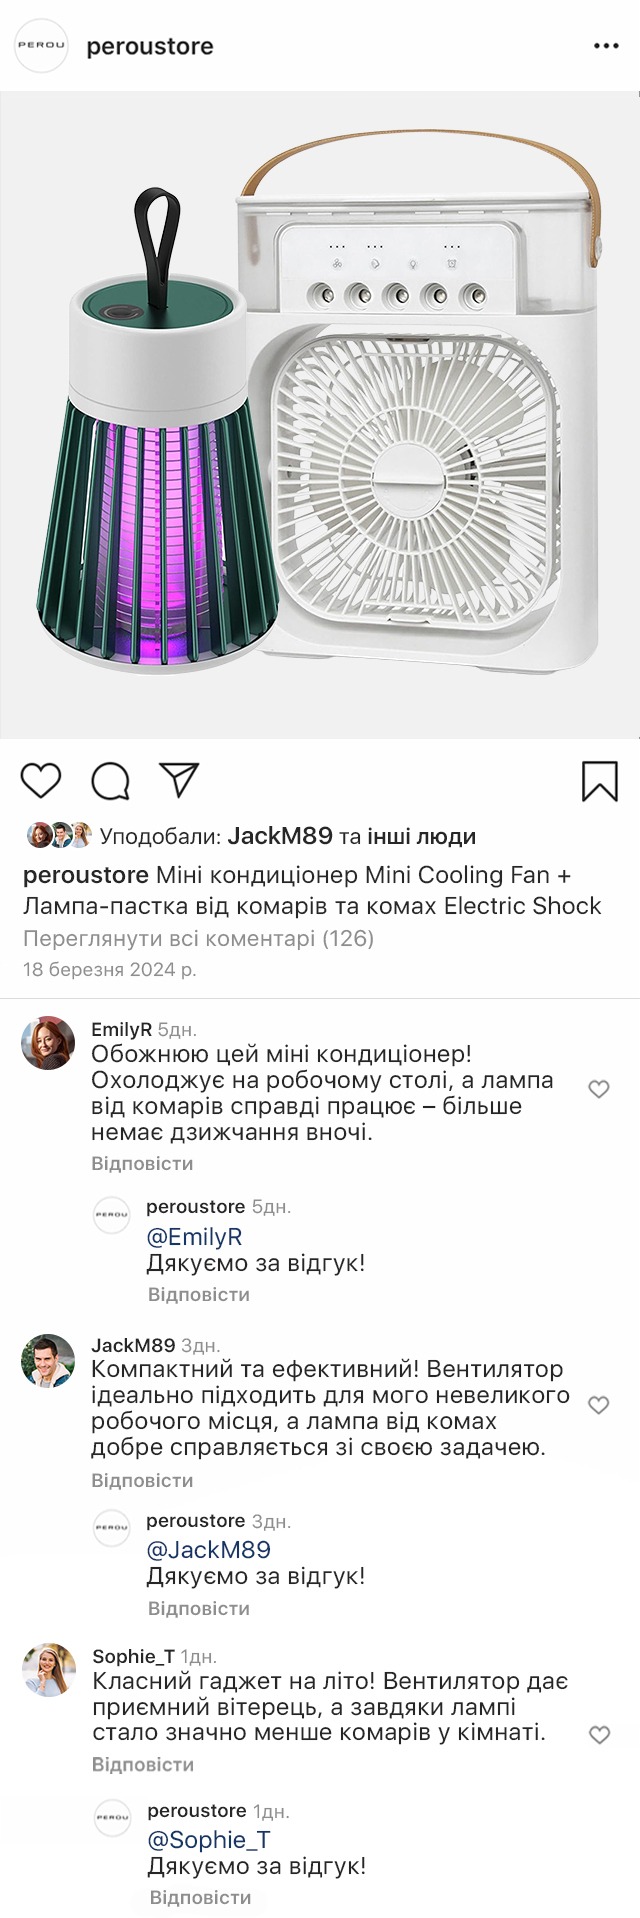Open JackM89 in the liked-by line

point(280,837)
